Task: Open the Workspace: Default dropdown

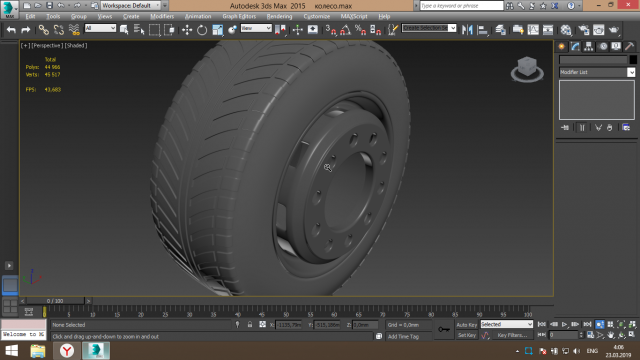Action: point(130,6)
